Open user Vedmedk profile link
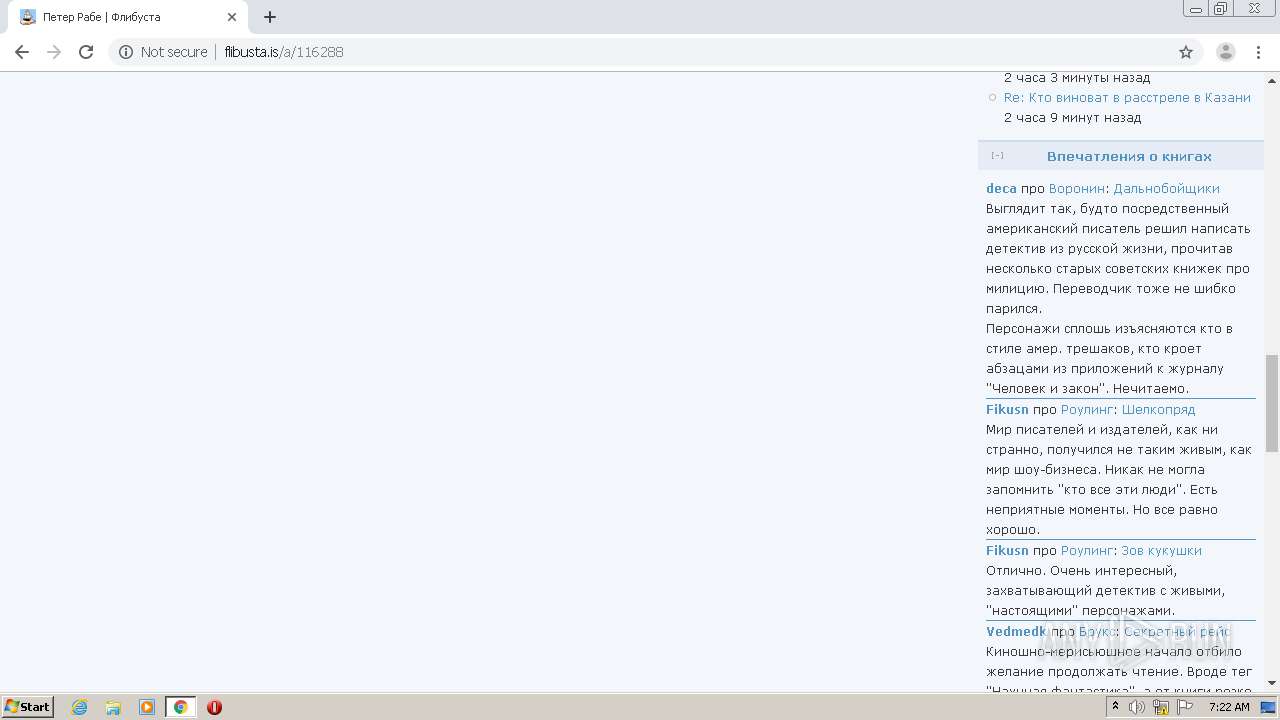Screen dimensions: 1280x720 [1016, 631]
